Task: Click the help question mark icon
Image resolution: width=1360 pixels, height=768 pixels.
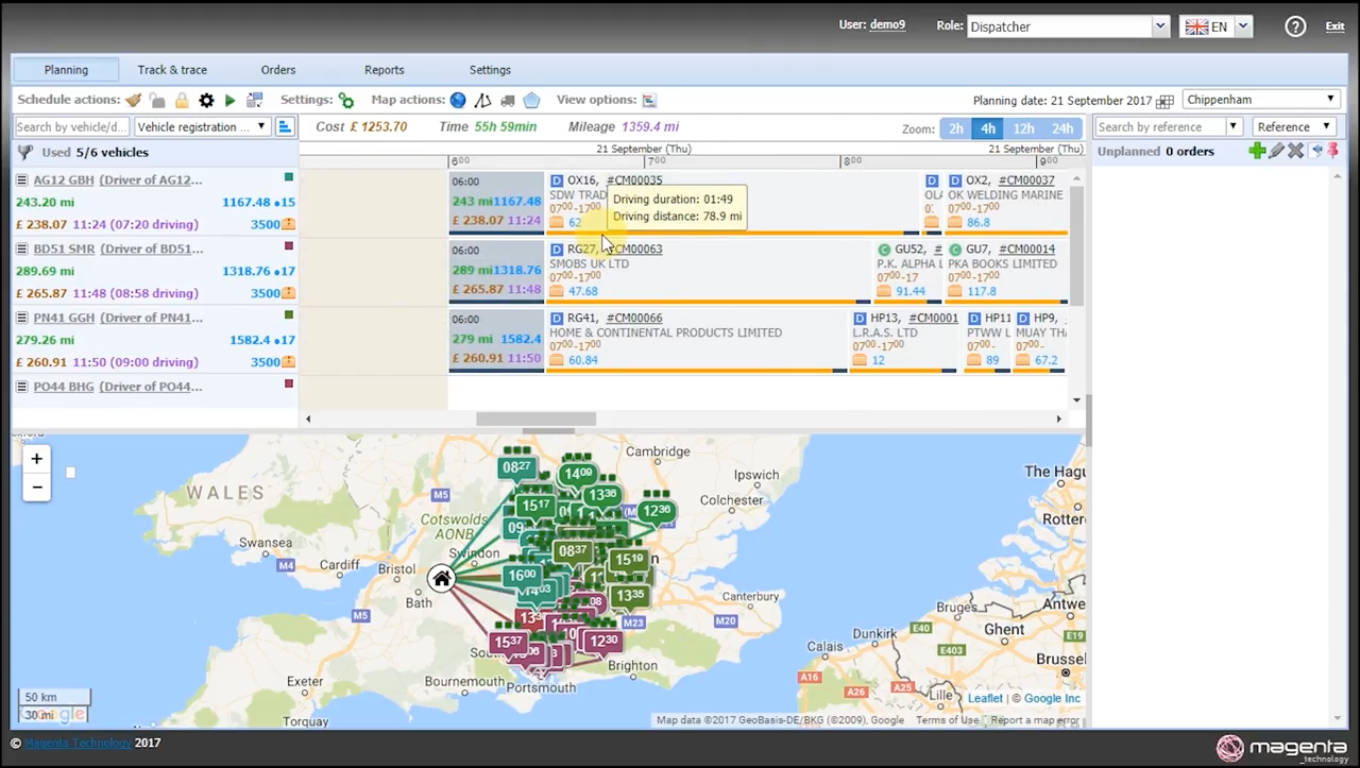Action: tap(1295, 27)
